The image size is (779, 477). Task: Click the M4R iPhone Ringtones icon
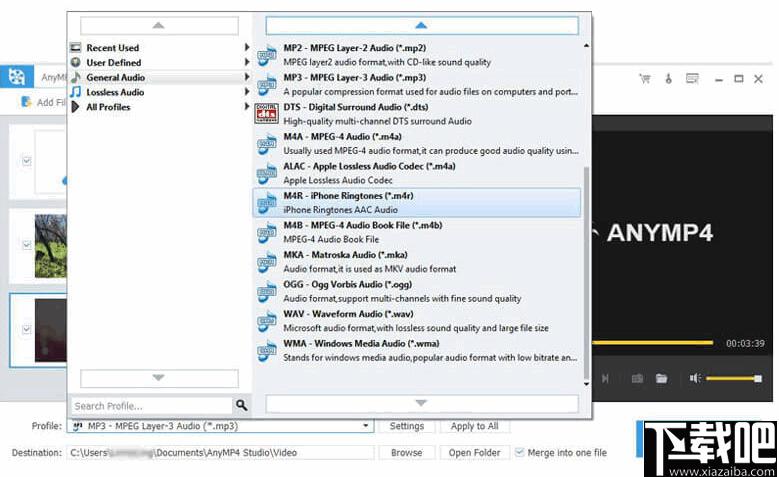(266, 203)
